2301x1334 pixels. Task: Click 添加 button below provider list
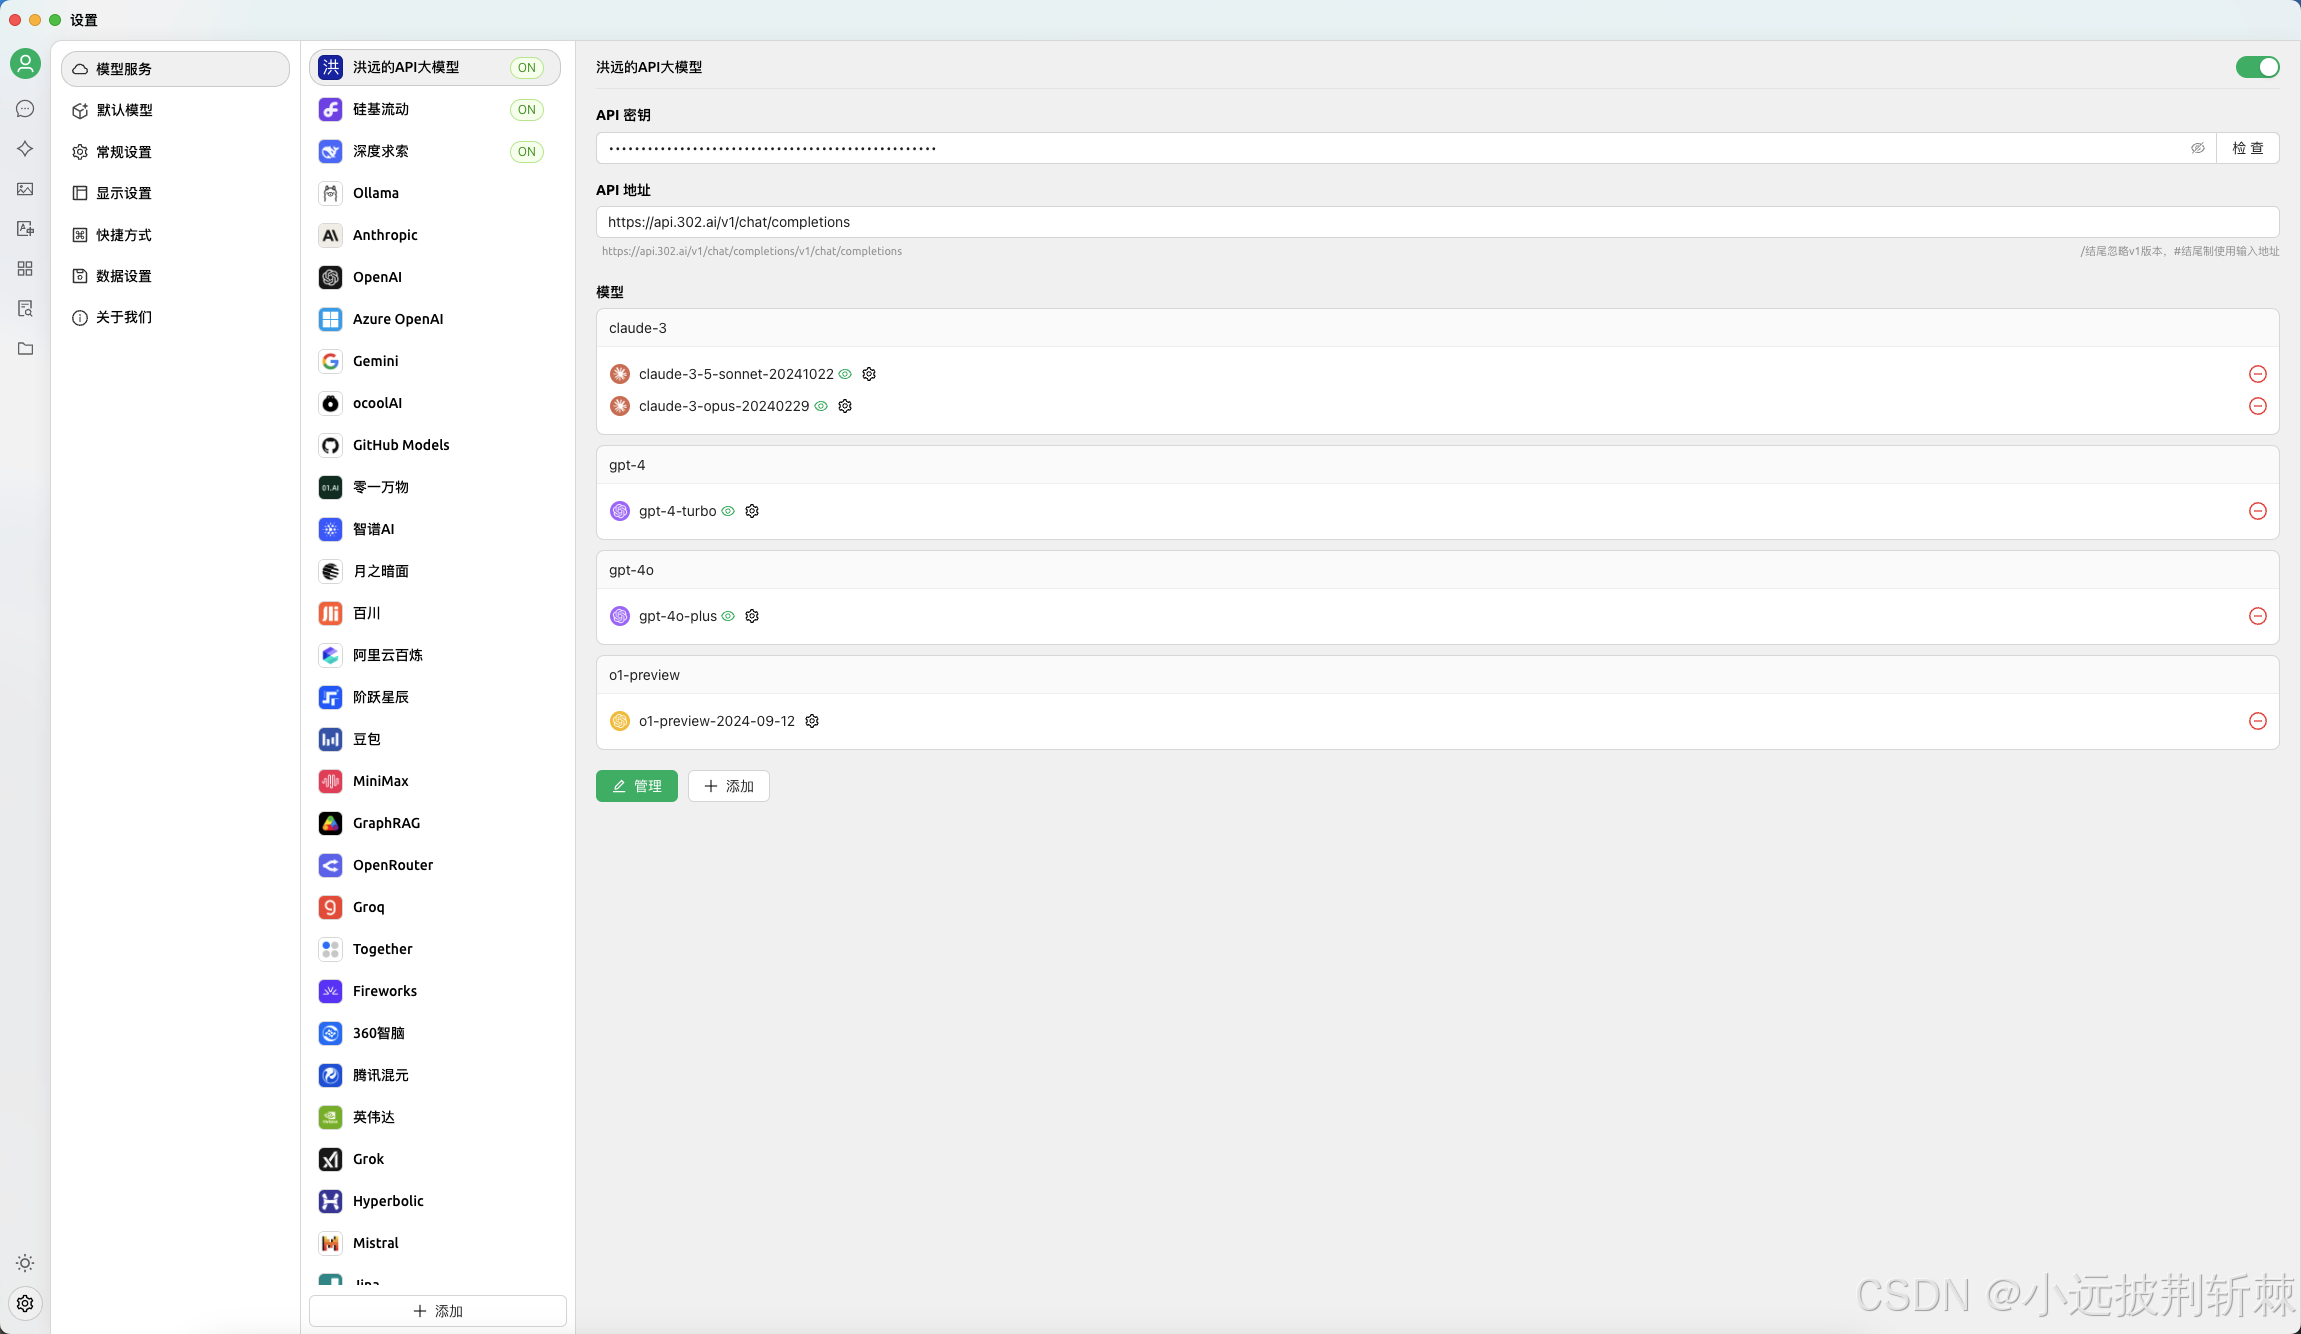pyautogui.click(x=438, y=1311)
